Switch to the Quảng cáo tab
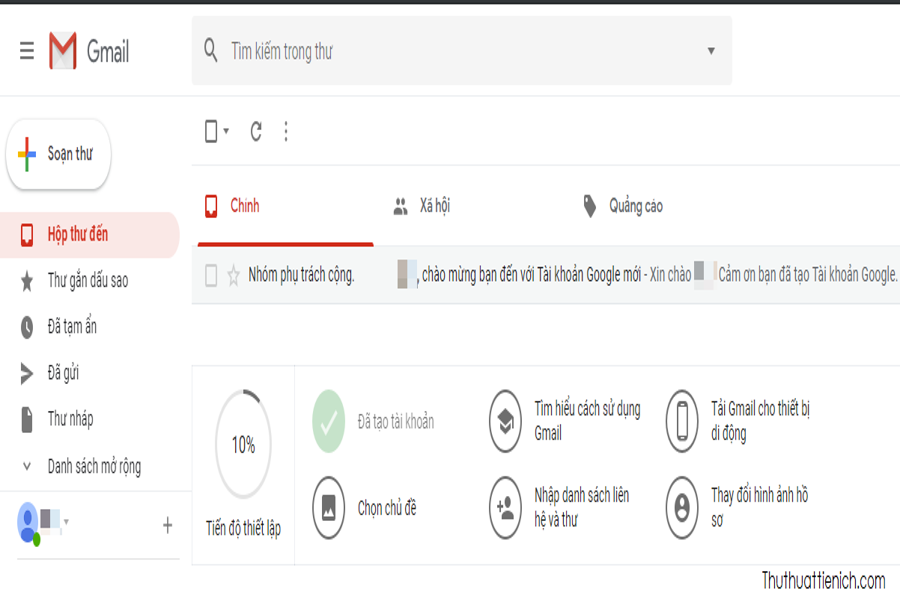Image resolution: width=900 pixels, height=603 pixels. tap(624, 206)
